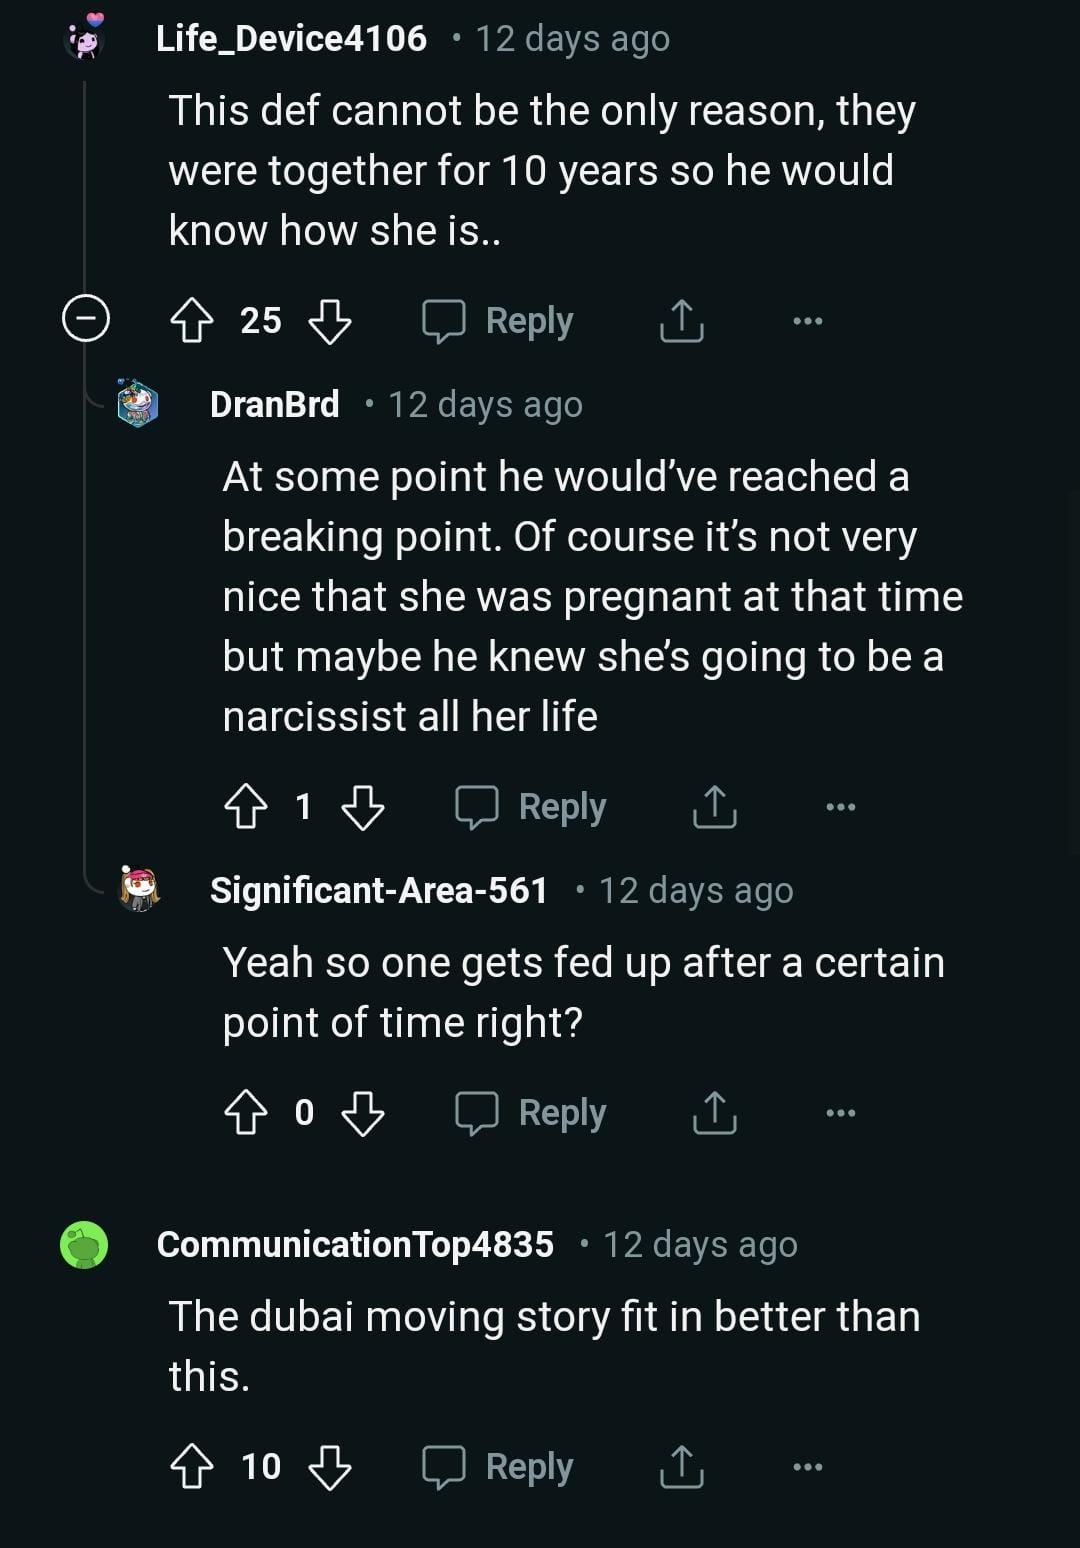Viewport: 1080px width, 1548px height.
Task: Downvote Significant-Area-561's comment
Action: tap(363, 1113)
